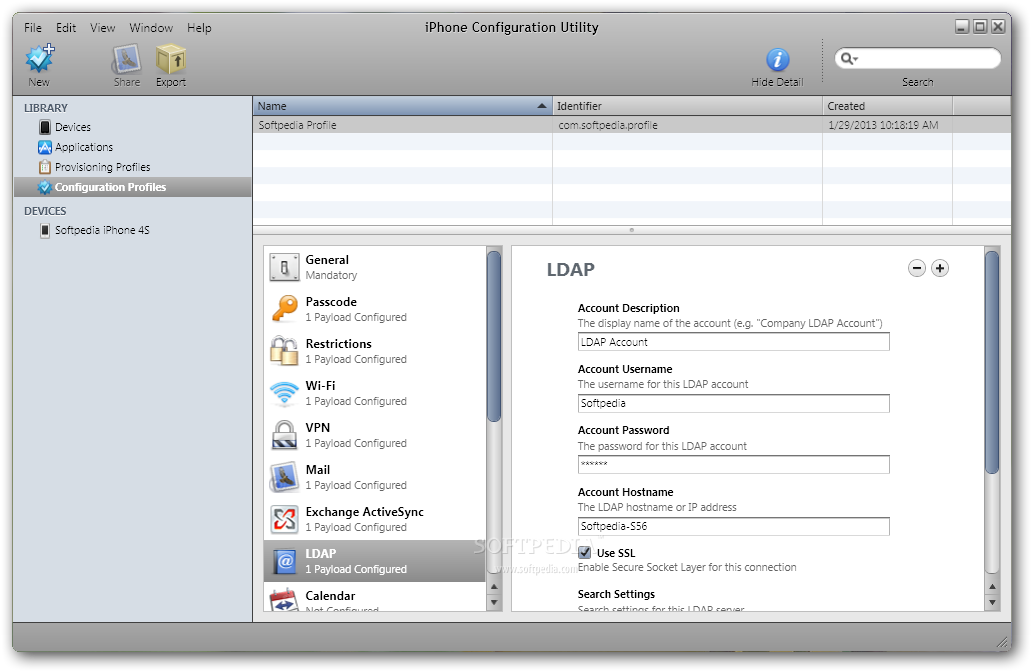The height and width of the screenshot is (672, 1032).
Task: Sort by the Name column header
Action: 402,106
